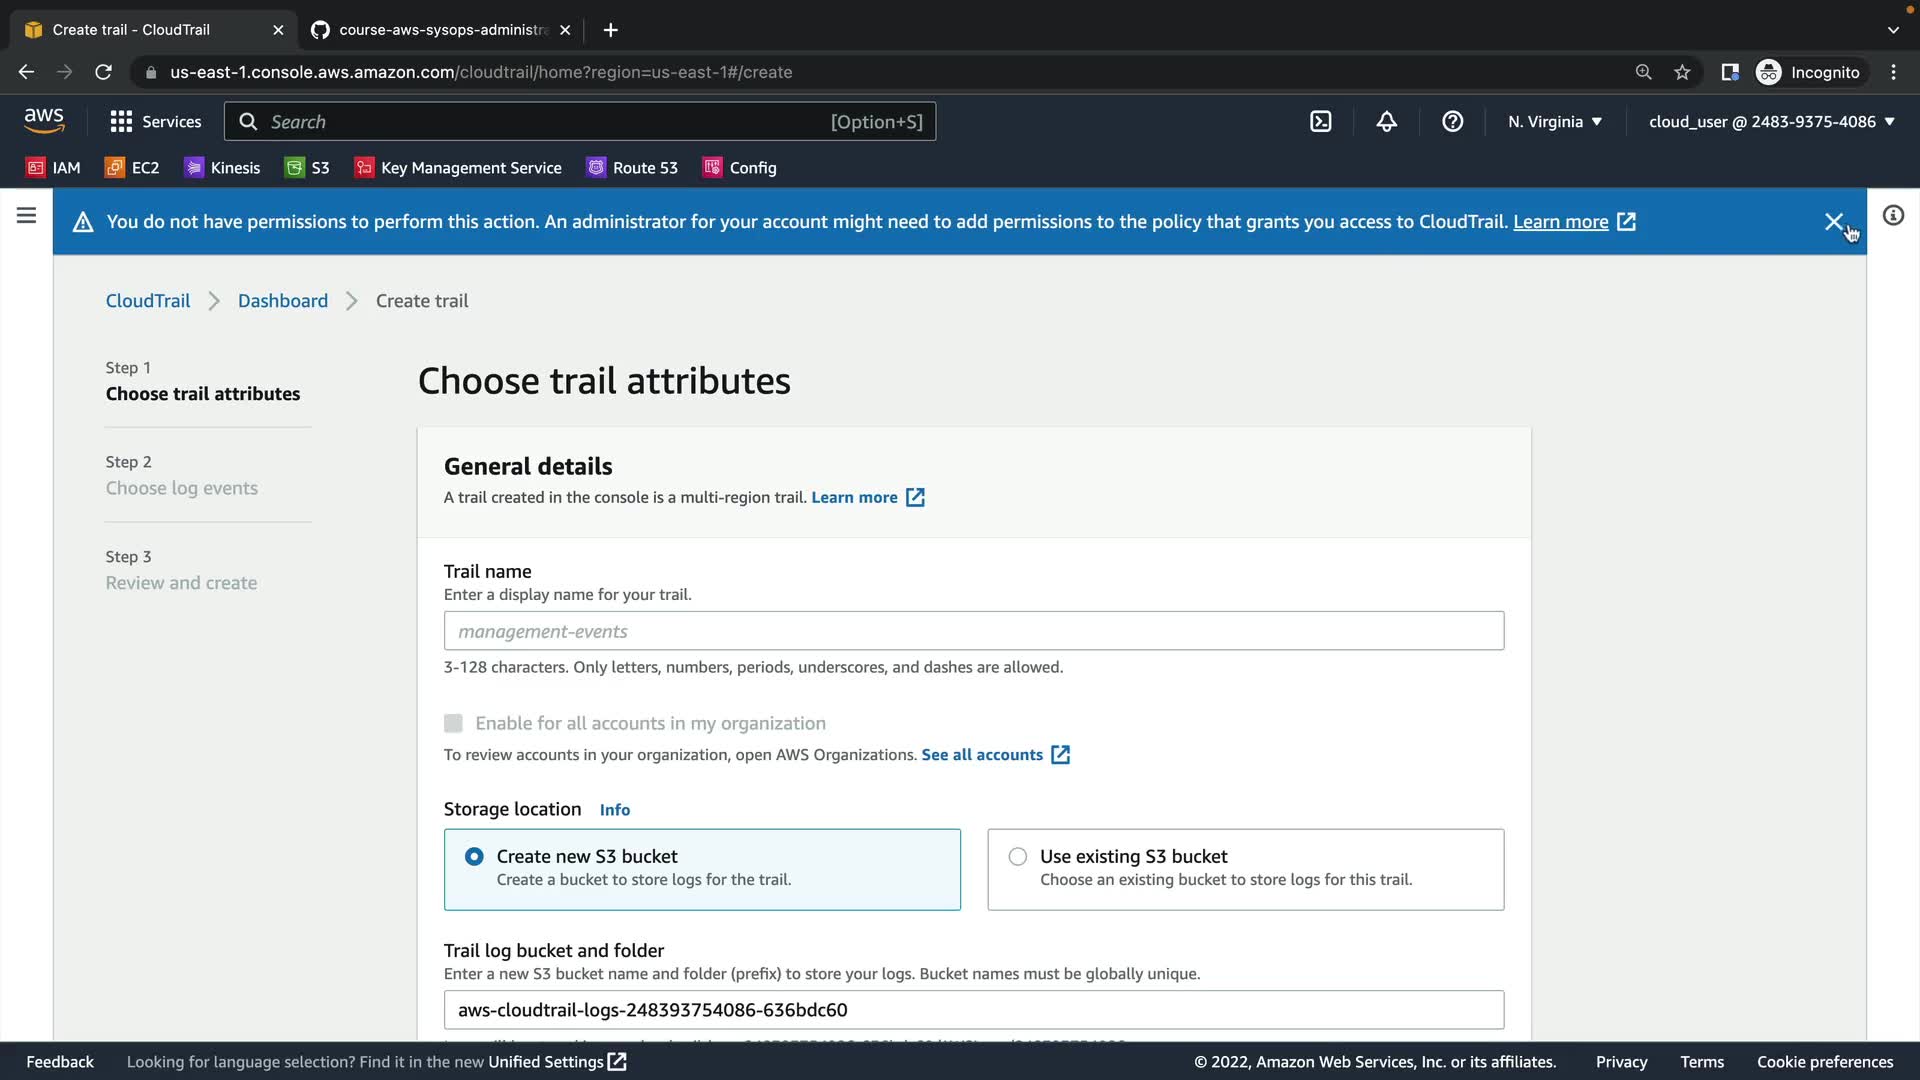Open the help question mark icon
1920x1080 pixels.
1452,122
